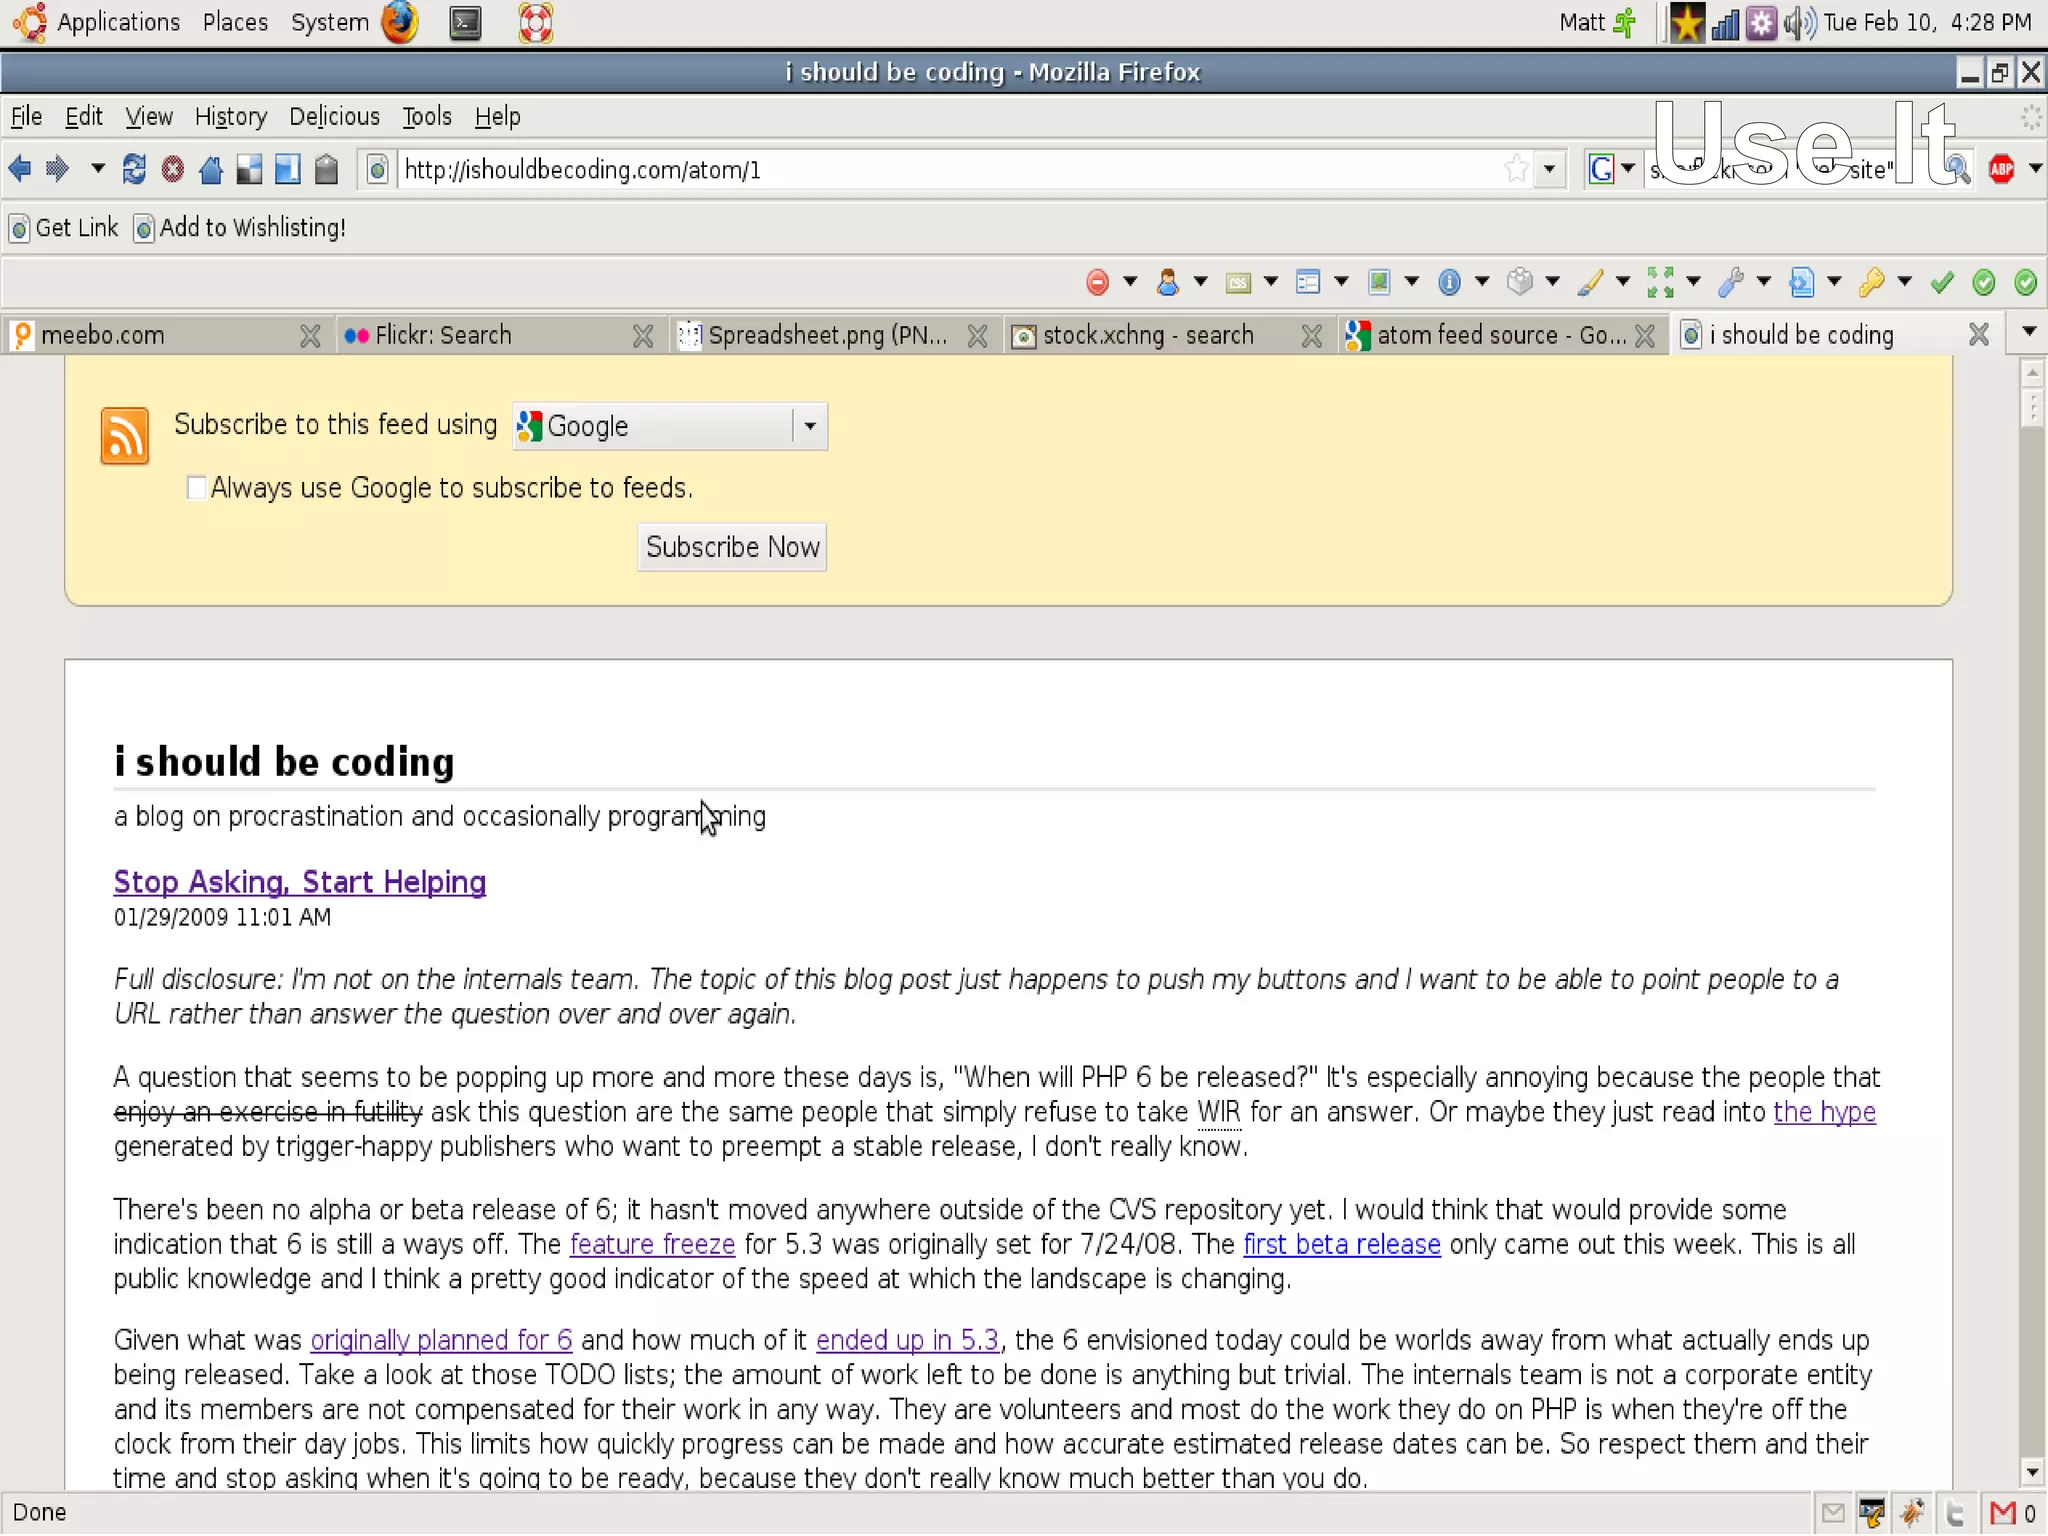
Task: Expand the URL bar history dropdown
Action: [x=1549, y=169]
